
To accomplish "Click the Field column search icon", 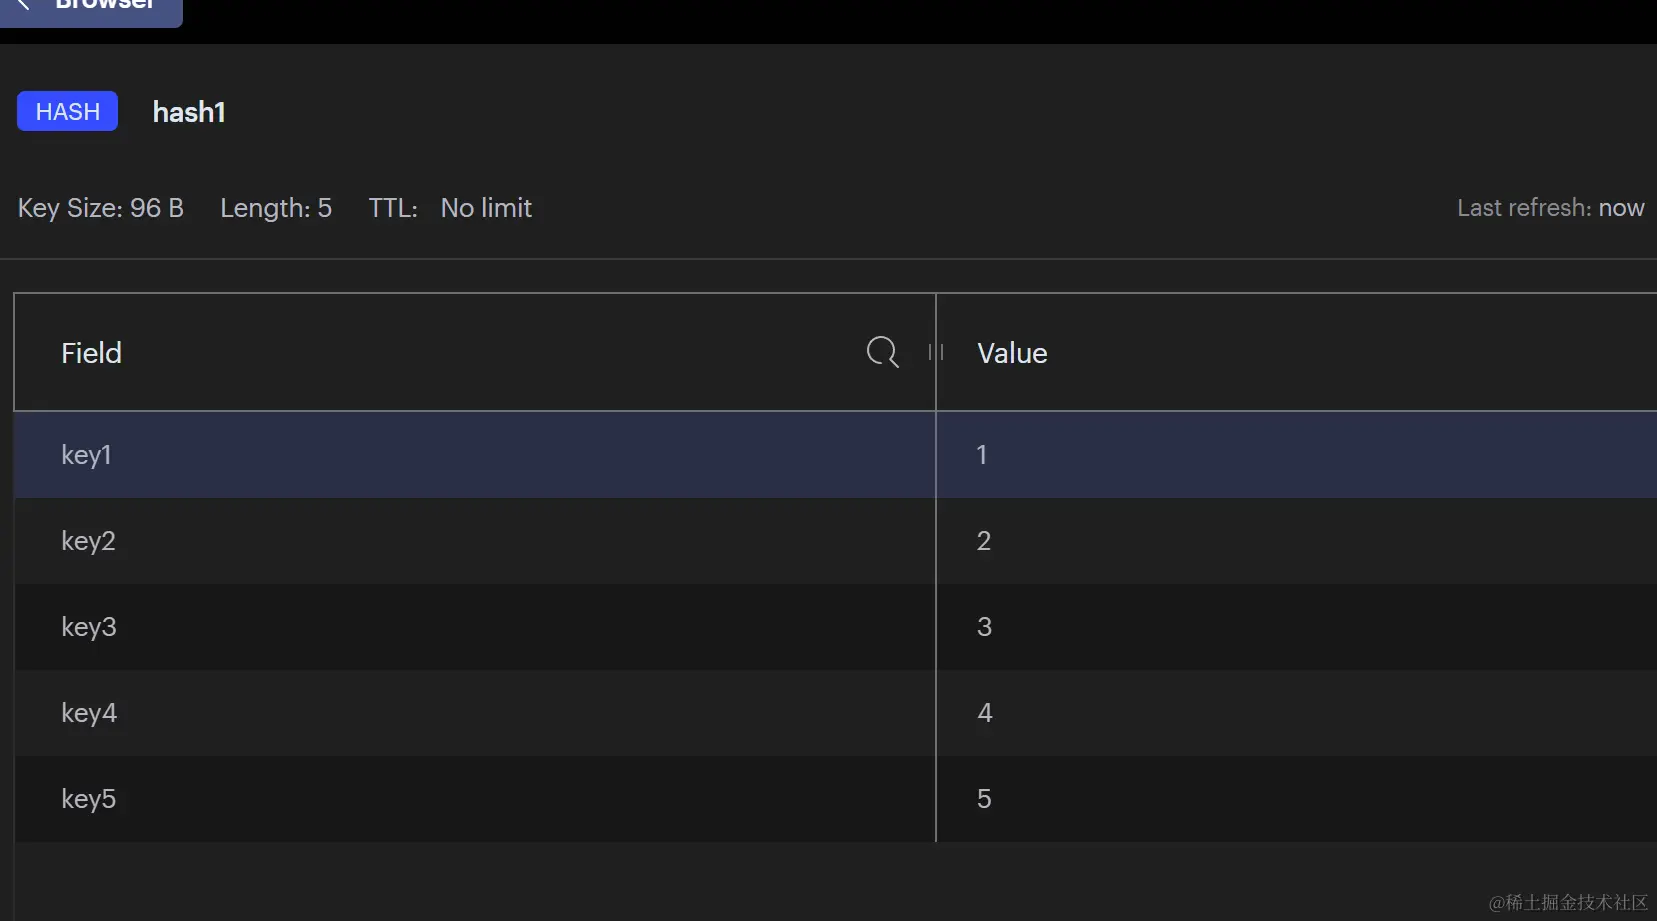I will point(882,352).
